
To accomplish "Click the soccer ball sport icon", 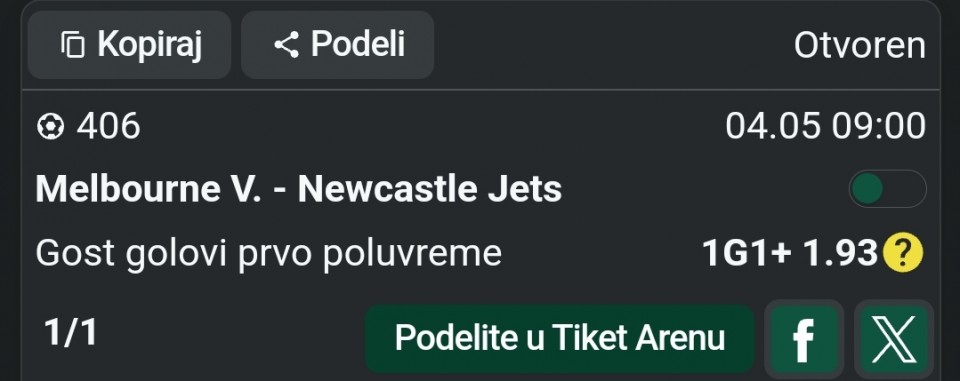I will 50,127.
